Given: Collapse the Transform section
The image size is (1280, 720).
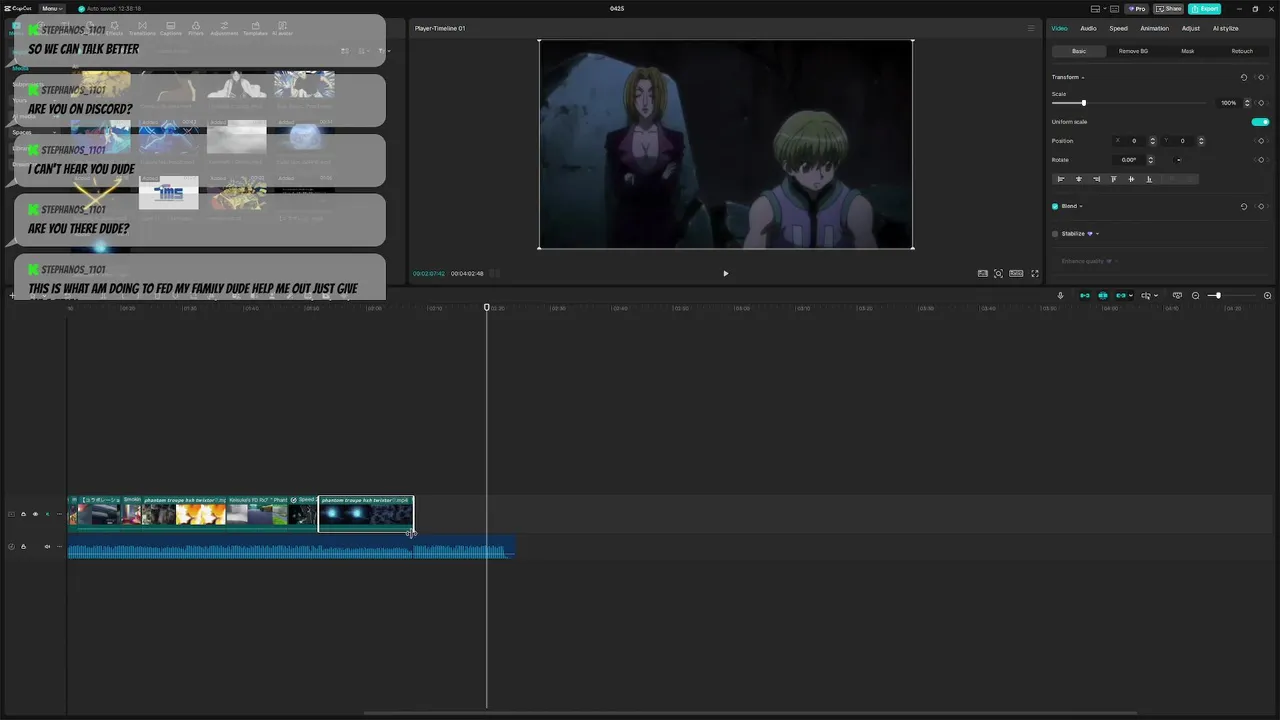Looking at the screenshot, I should 1082,77.
